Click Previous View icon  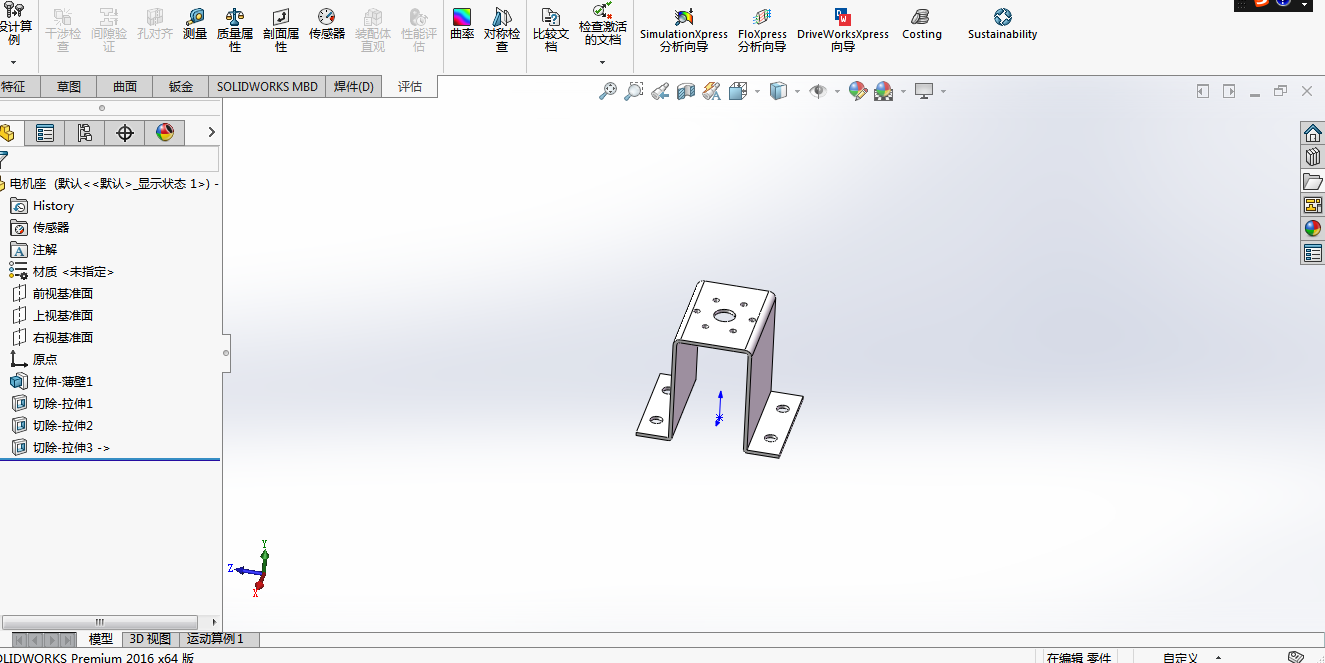point(660,92)
